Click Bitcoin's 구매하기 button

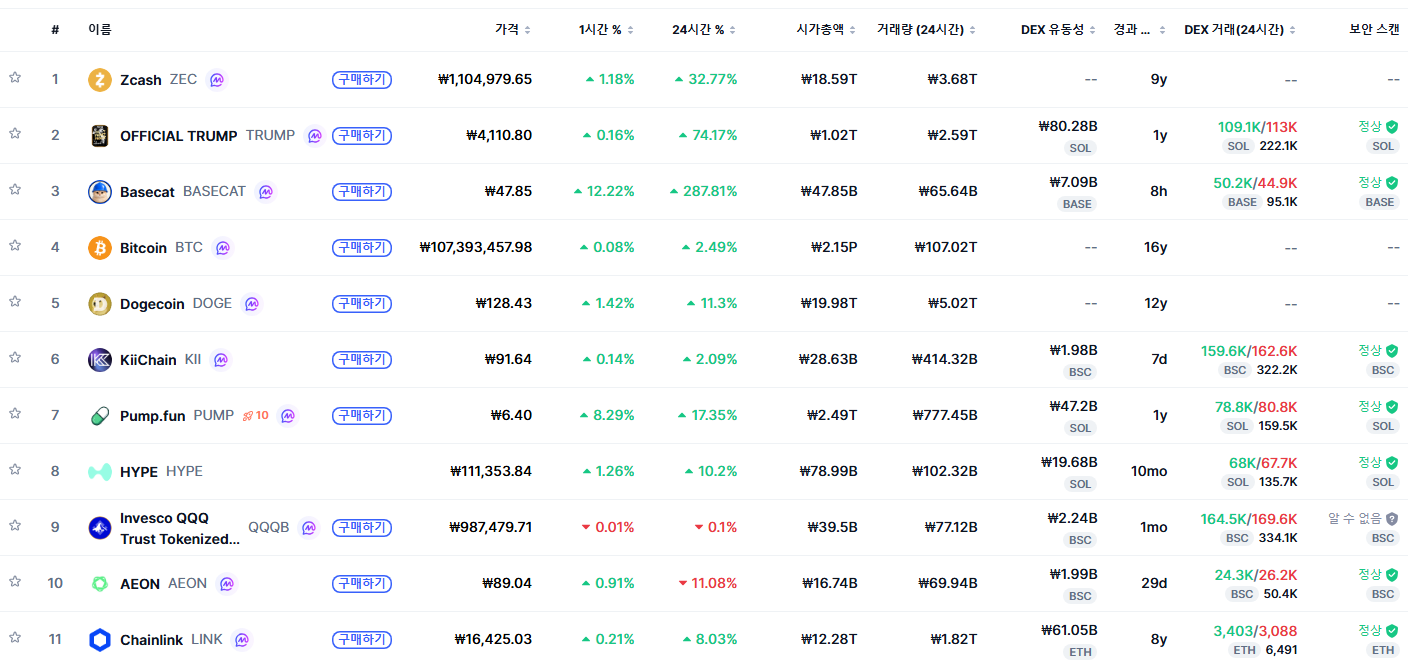coord(362,248)
